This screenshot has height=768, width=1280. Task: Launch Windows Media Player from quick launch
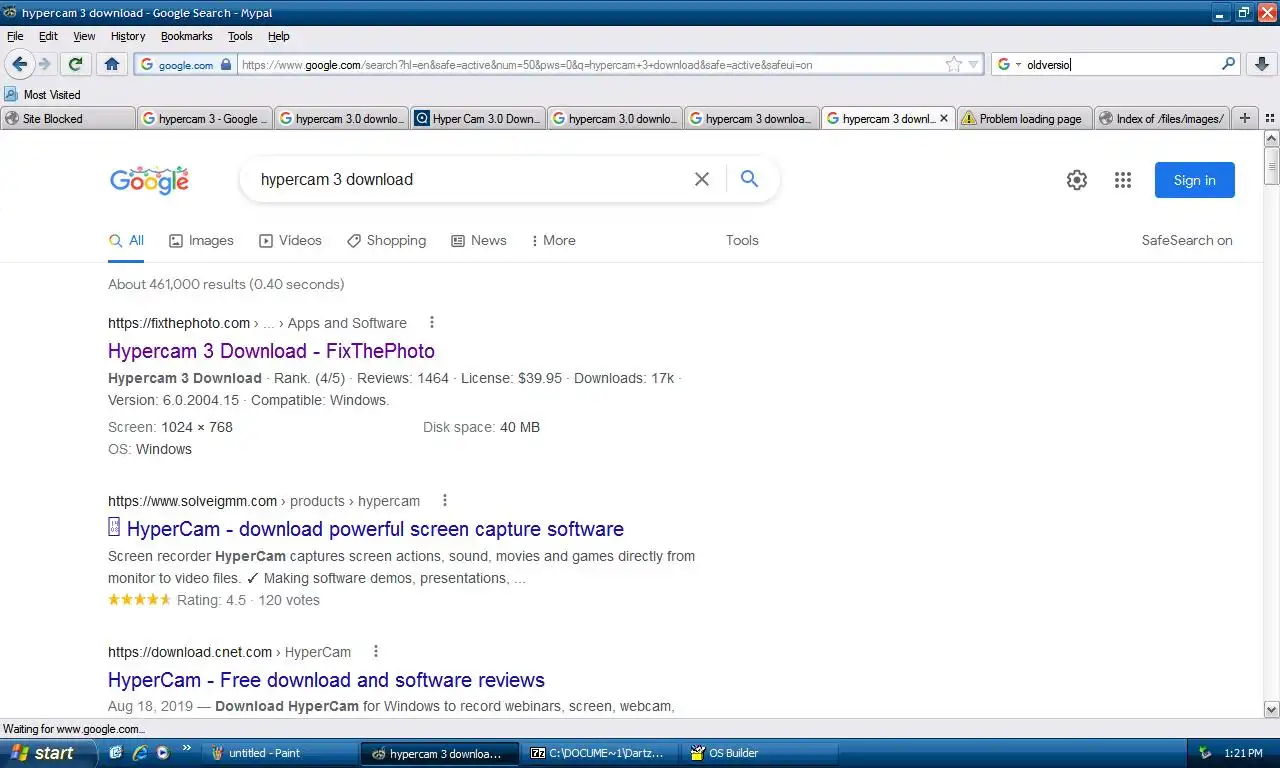tap(163, 753)
